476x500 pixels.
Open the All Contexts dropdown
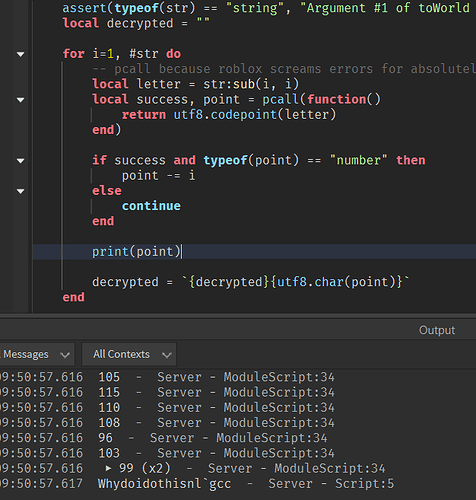129,354
